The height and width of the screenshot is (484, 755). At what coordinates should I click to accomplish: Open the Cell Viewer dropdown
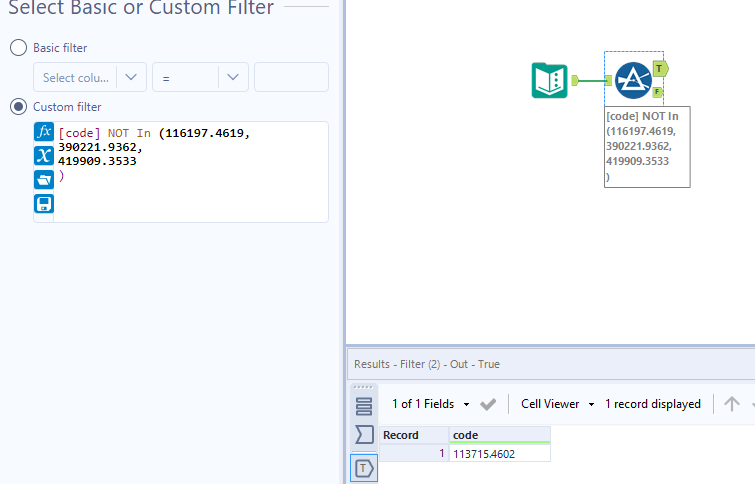558,404
